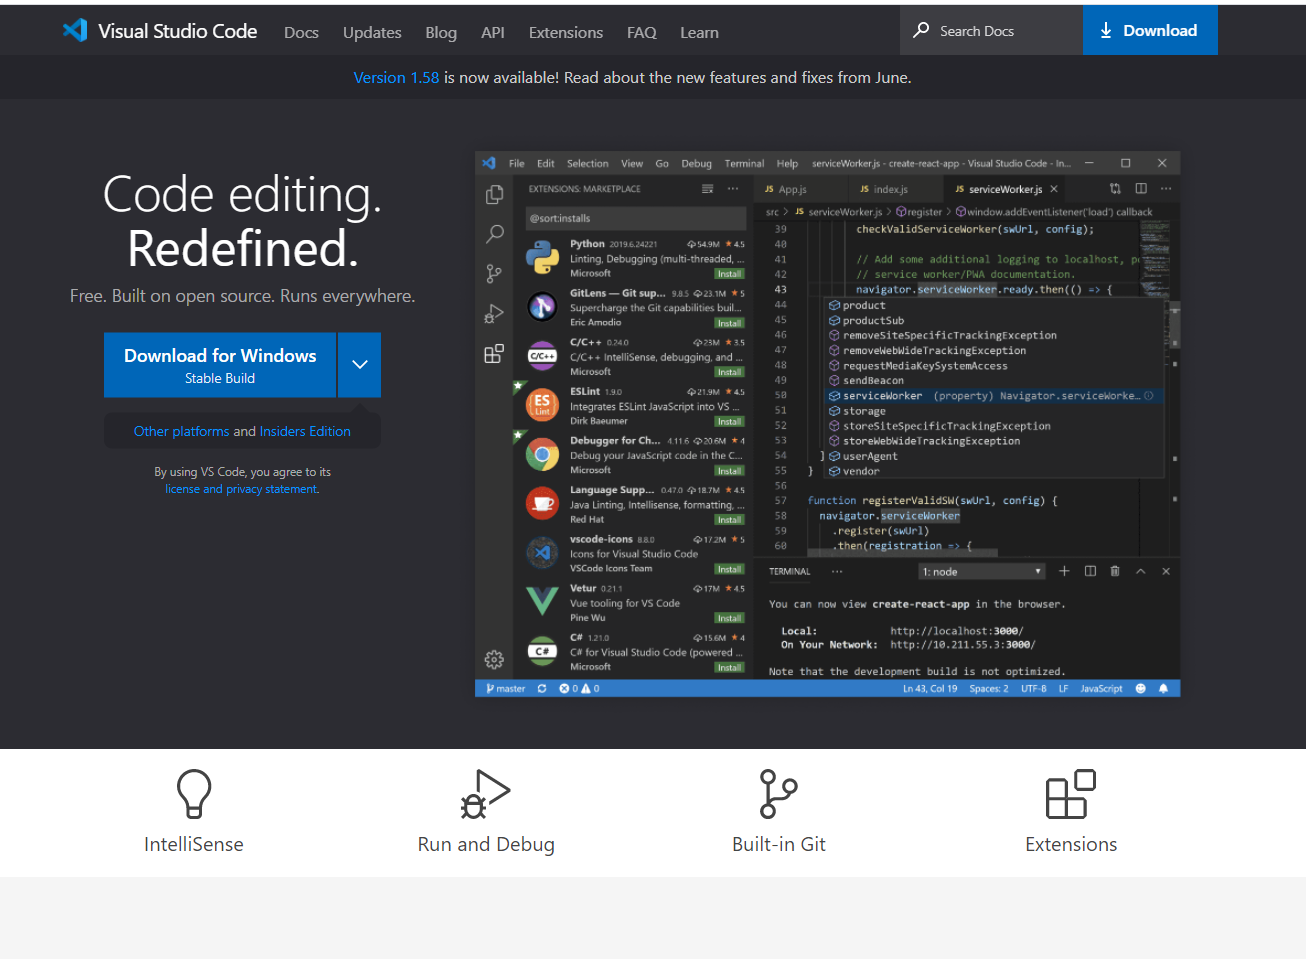Click the GitLens extension icon

pyautogui.click(x=542, y=306)
